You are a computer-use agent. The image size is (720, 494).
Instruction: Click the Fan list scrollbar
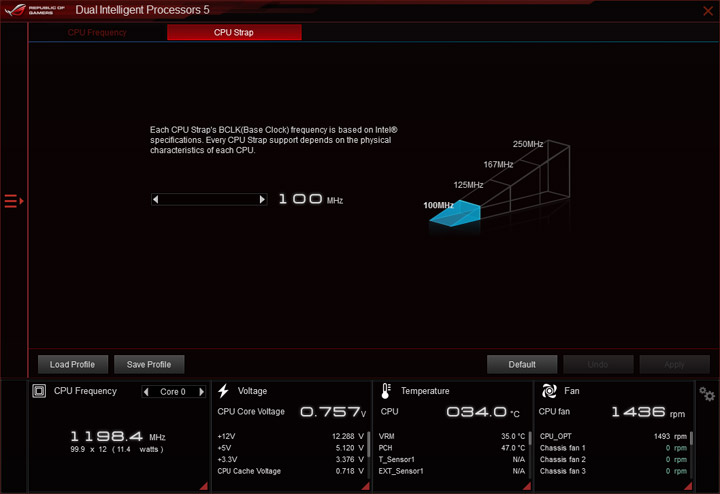click(x=691, y=438)
